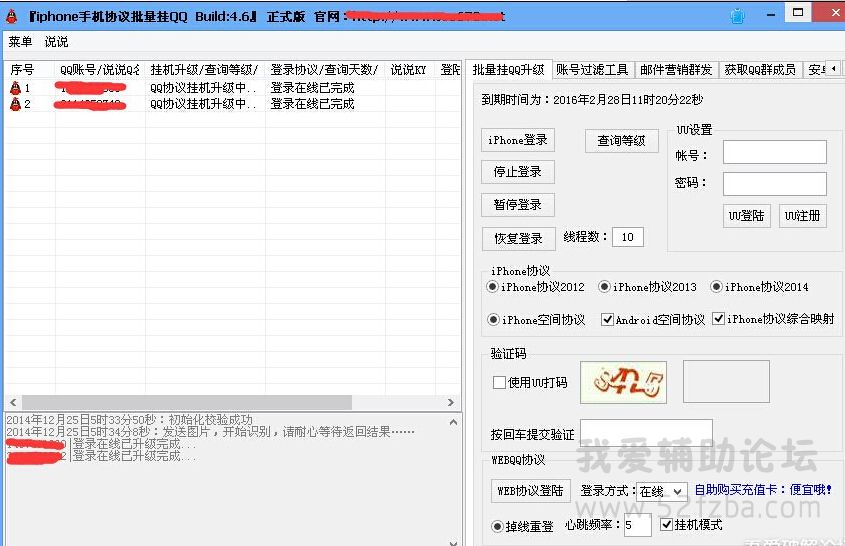845x546 pixels.
Task: Click the iPhone登录 button
Action: (517, 140)
